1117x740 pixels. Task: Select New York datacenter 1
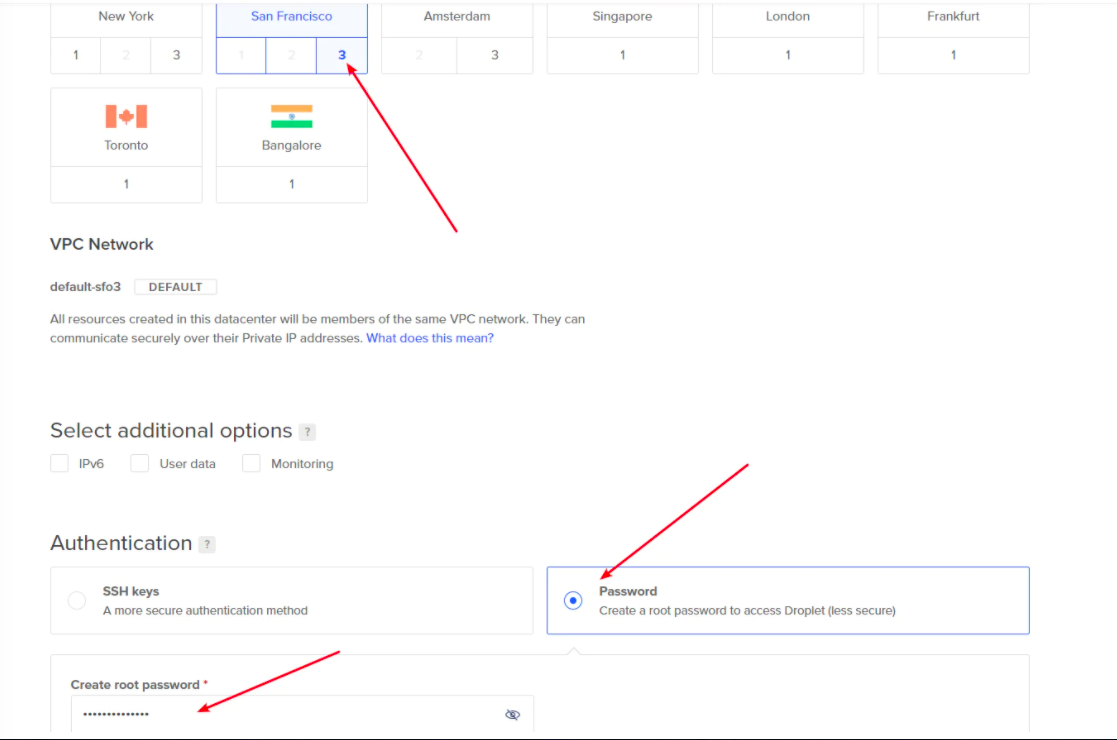pos(76,55)
